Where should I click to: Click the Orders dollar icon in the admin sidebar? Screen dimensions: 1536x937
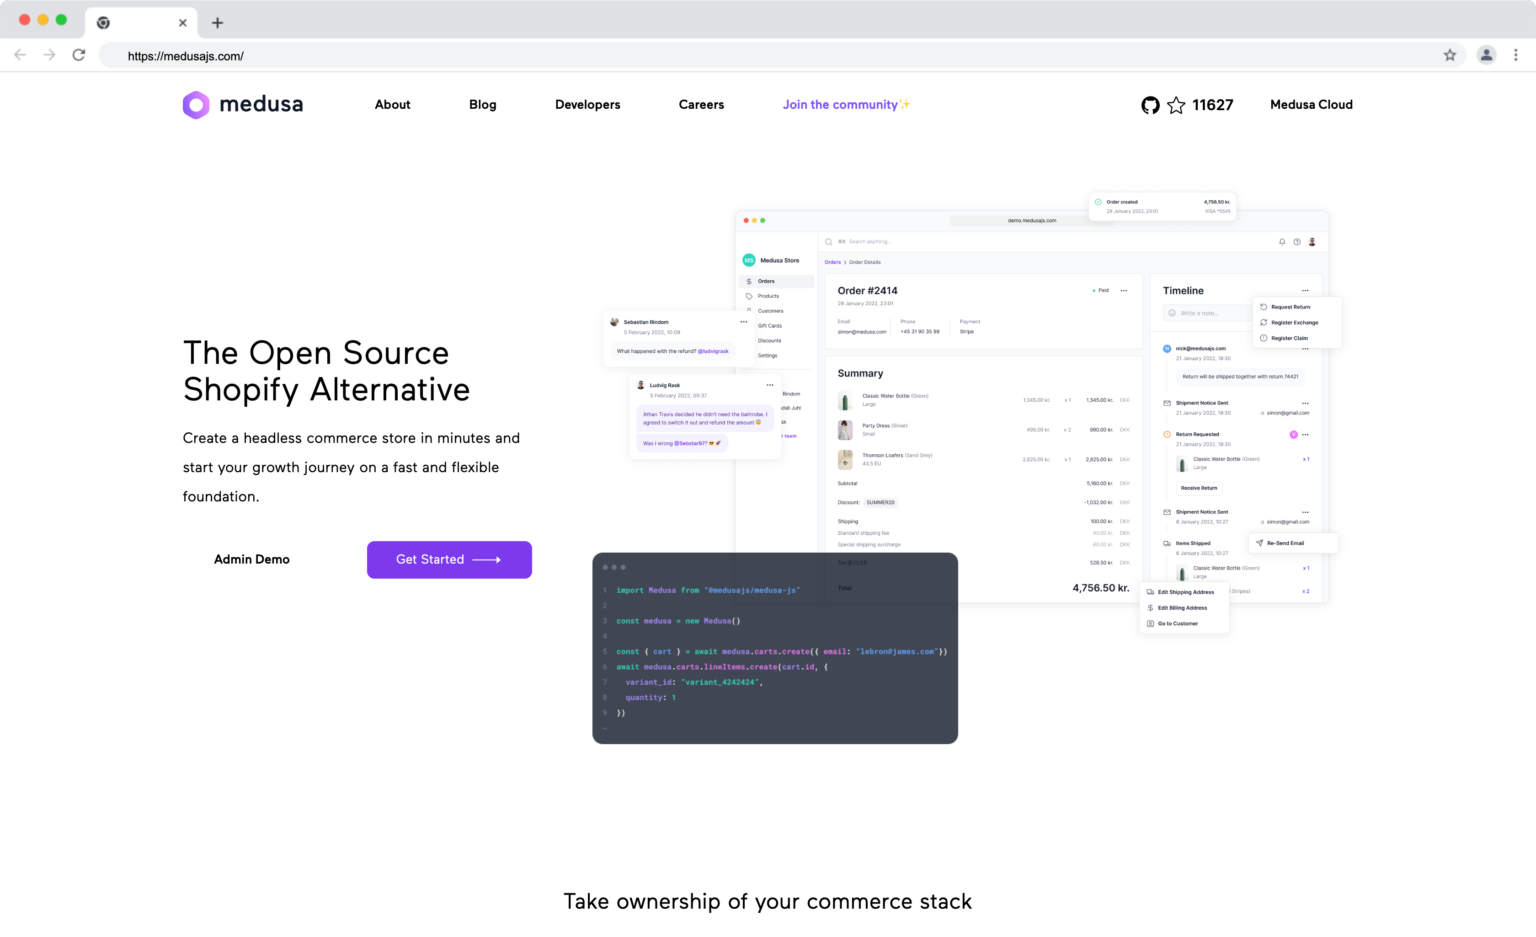pyautogui.click(x=749, y=281)
